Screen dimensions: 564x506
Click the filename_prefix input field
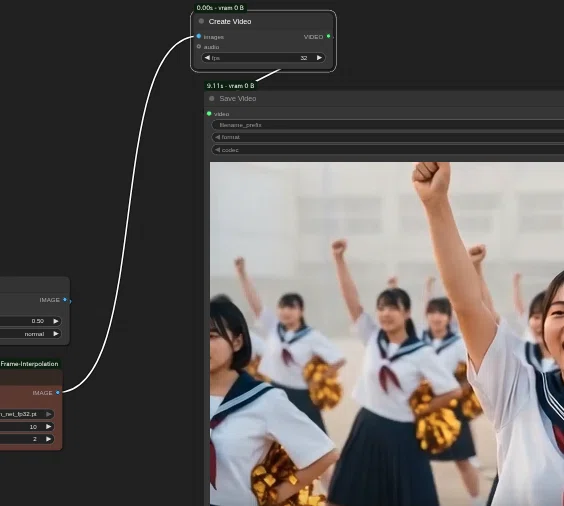coord(388,125)
